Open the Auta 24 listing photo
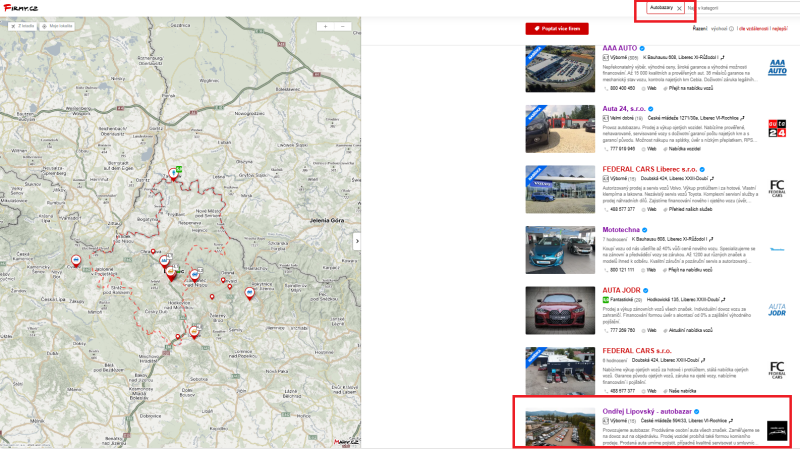This screenshot has width=800, height=449. click(x=560, y=129)
